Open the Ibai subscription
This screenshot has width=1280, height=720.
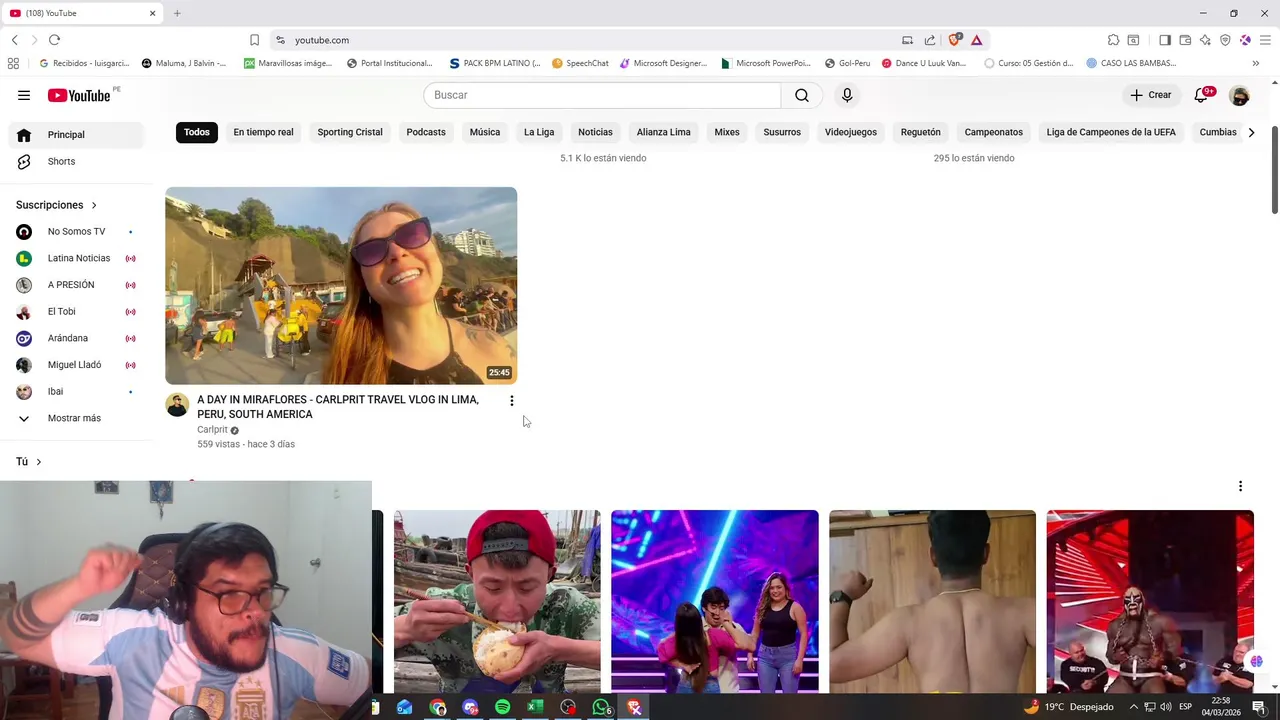tap(78, 392)
